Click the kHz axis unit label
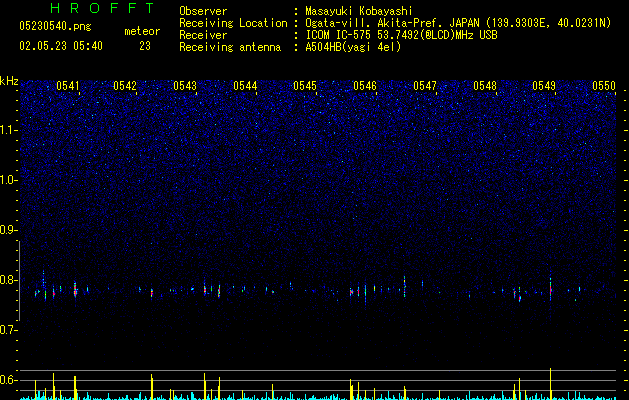The width and height of the screenshot is (629, 400). point(9,81)
